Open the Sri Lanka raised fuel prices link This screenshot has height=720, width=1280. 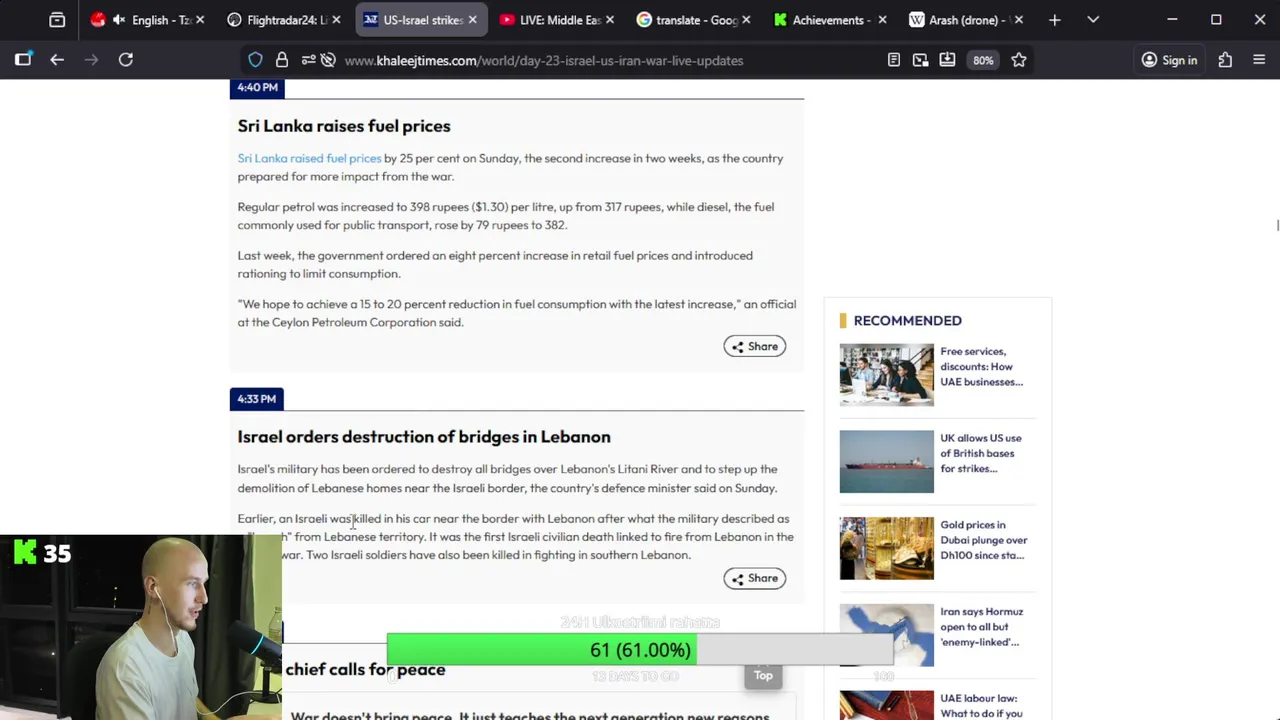(x=309, y=158)
